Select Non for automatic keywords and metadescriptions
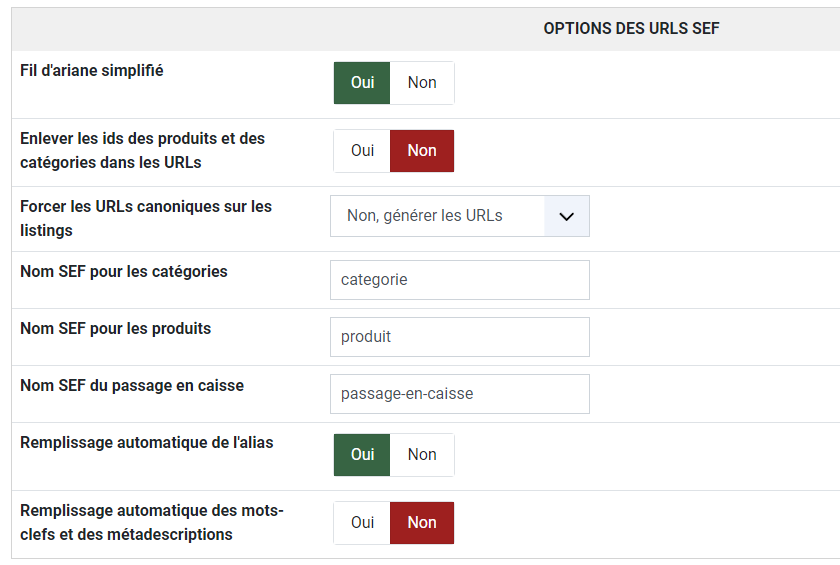Screen dimensions: 840x565 422,523
